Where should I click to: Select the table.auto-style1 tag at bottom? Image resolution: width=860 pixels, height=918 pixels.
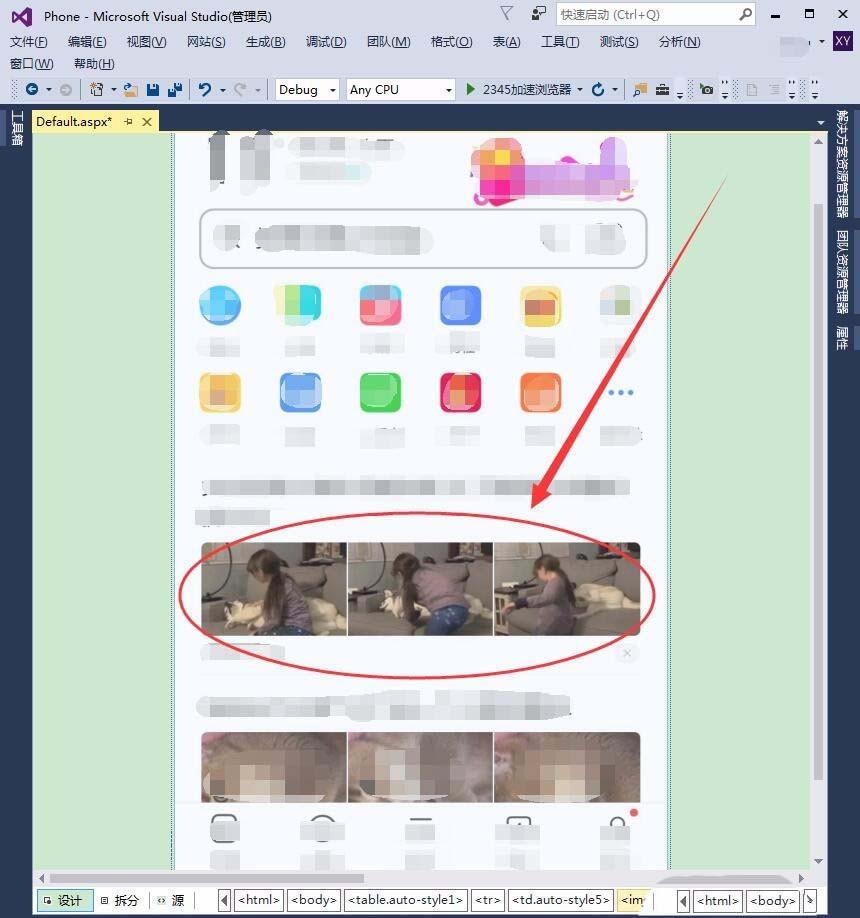pyautogui.click(x=405, y=900)
